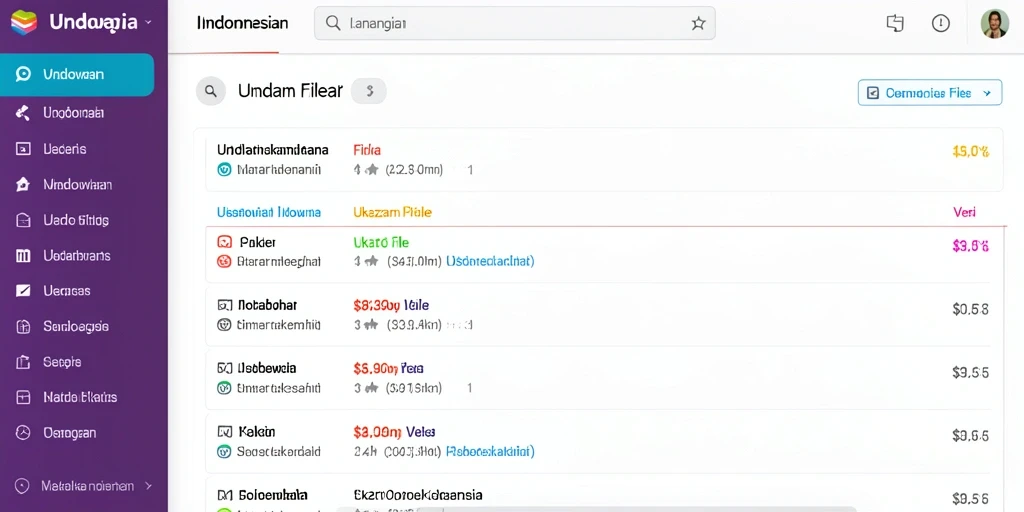The height and width of the screenshot is (512, 1024).
Task: Open the alert circle icon in header
Action: pyautogui.click(x=940, y=24)
